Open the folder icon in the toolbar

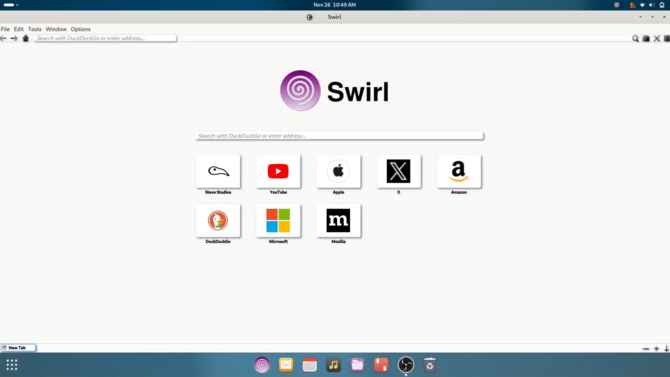tap(646, 38)
